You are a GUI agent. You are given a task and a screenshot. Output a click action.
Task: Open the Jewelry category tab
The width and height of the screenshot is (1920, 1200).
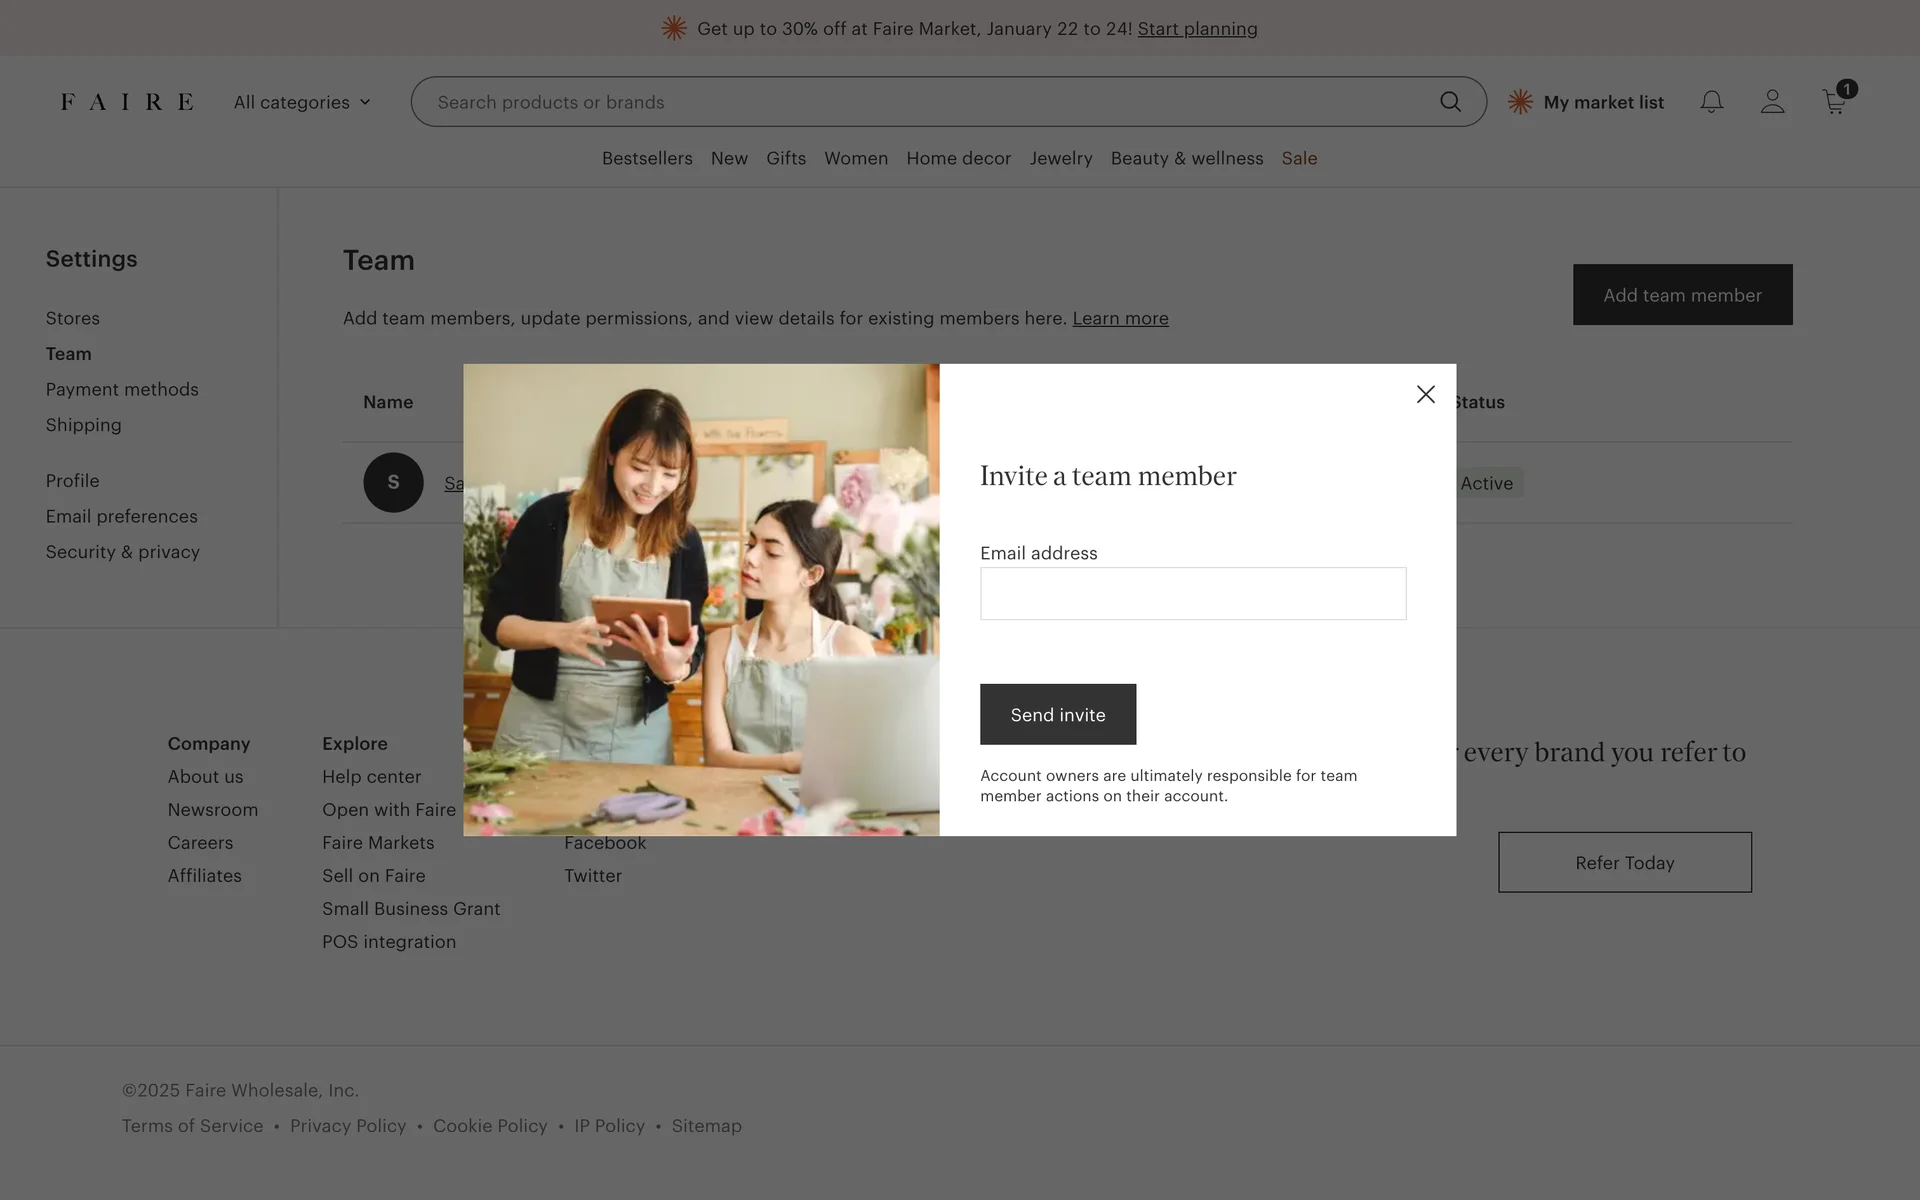(1060, 158)
